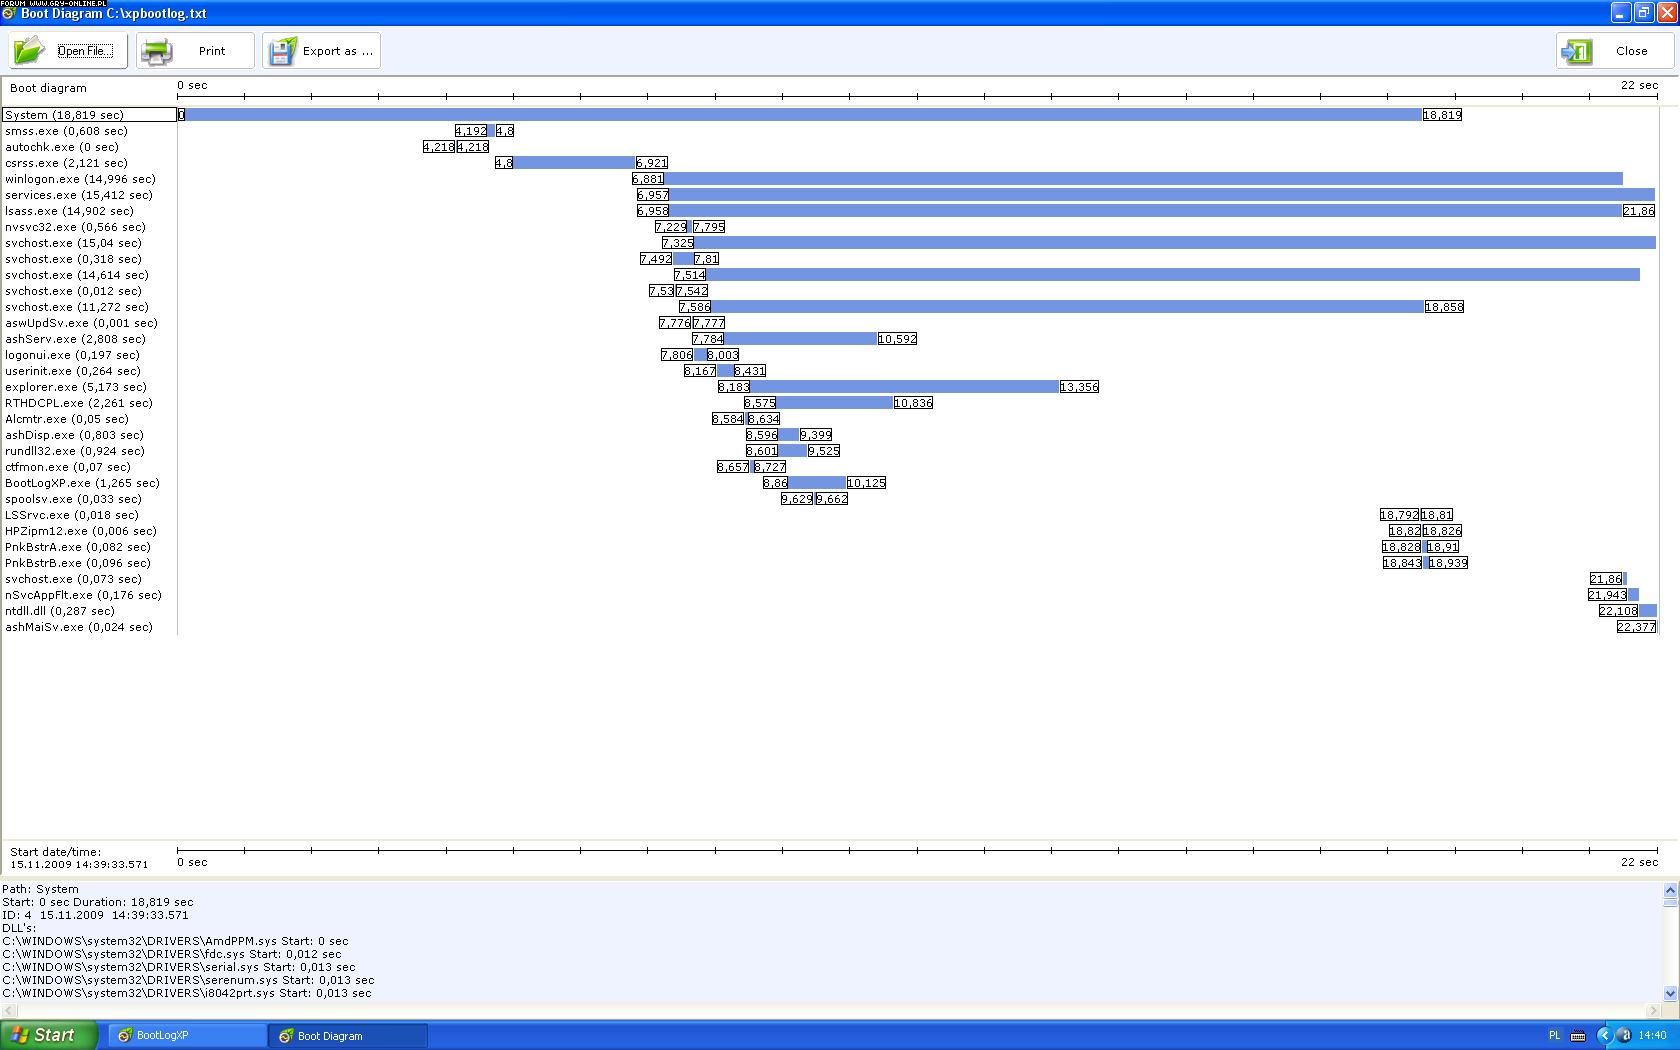Select the ashDisp.exe (0,803 sec) row
This screenshot has width=1680, height=1050.
74,435
